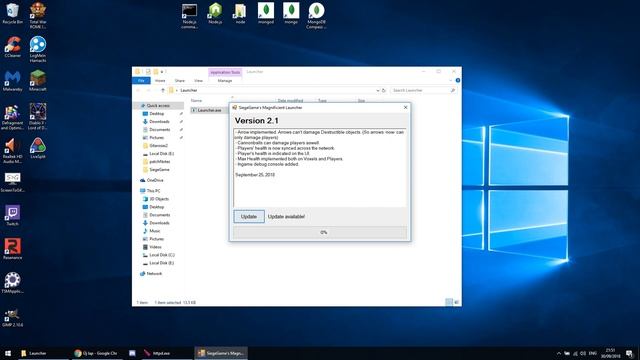This screenshot has height=360, width=640.
Task: Close the SiegeGame Magnificent Launcher dialog
Action: (x=405, y=107)
